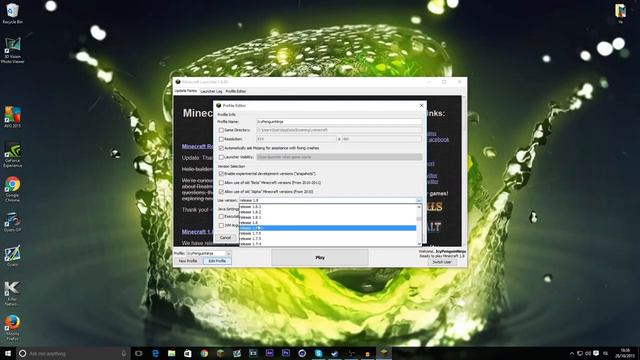Toggle the Resolution checkbox
The height and width of the screenshot is (360, 640).
pyautogui.click(x=221, y=139)
